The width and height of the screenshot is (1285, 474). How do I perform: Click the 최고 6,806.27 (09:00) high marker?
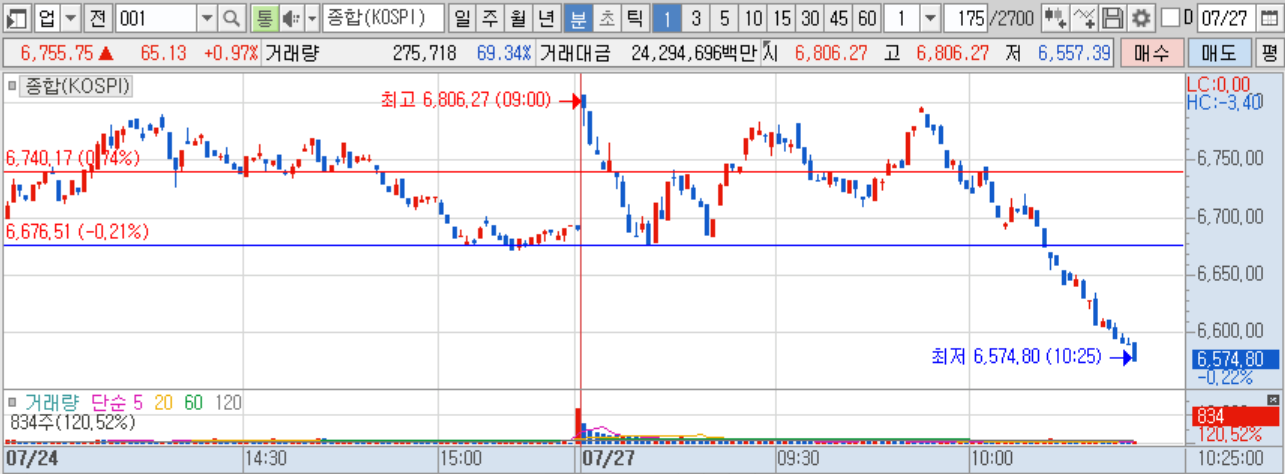[466, 99]
